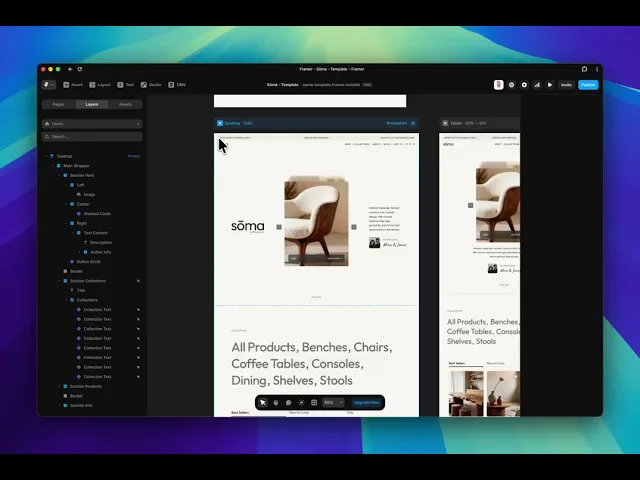
Task: Select the Button Scroll layer
Action: coord(88,262)
